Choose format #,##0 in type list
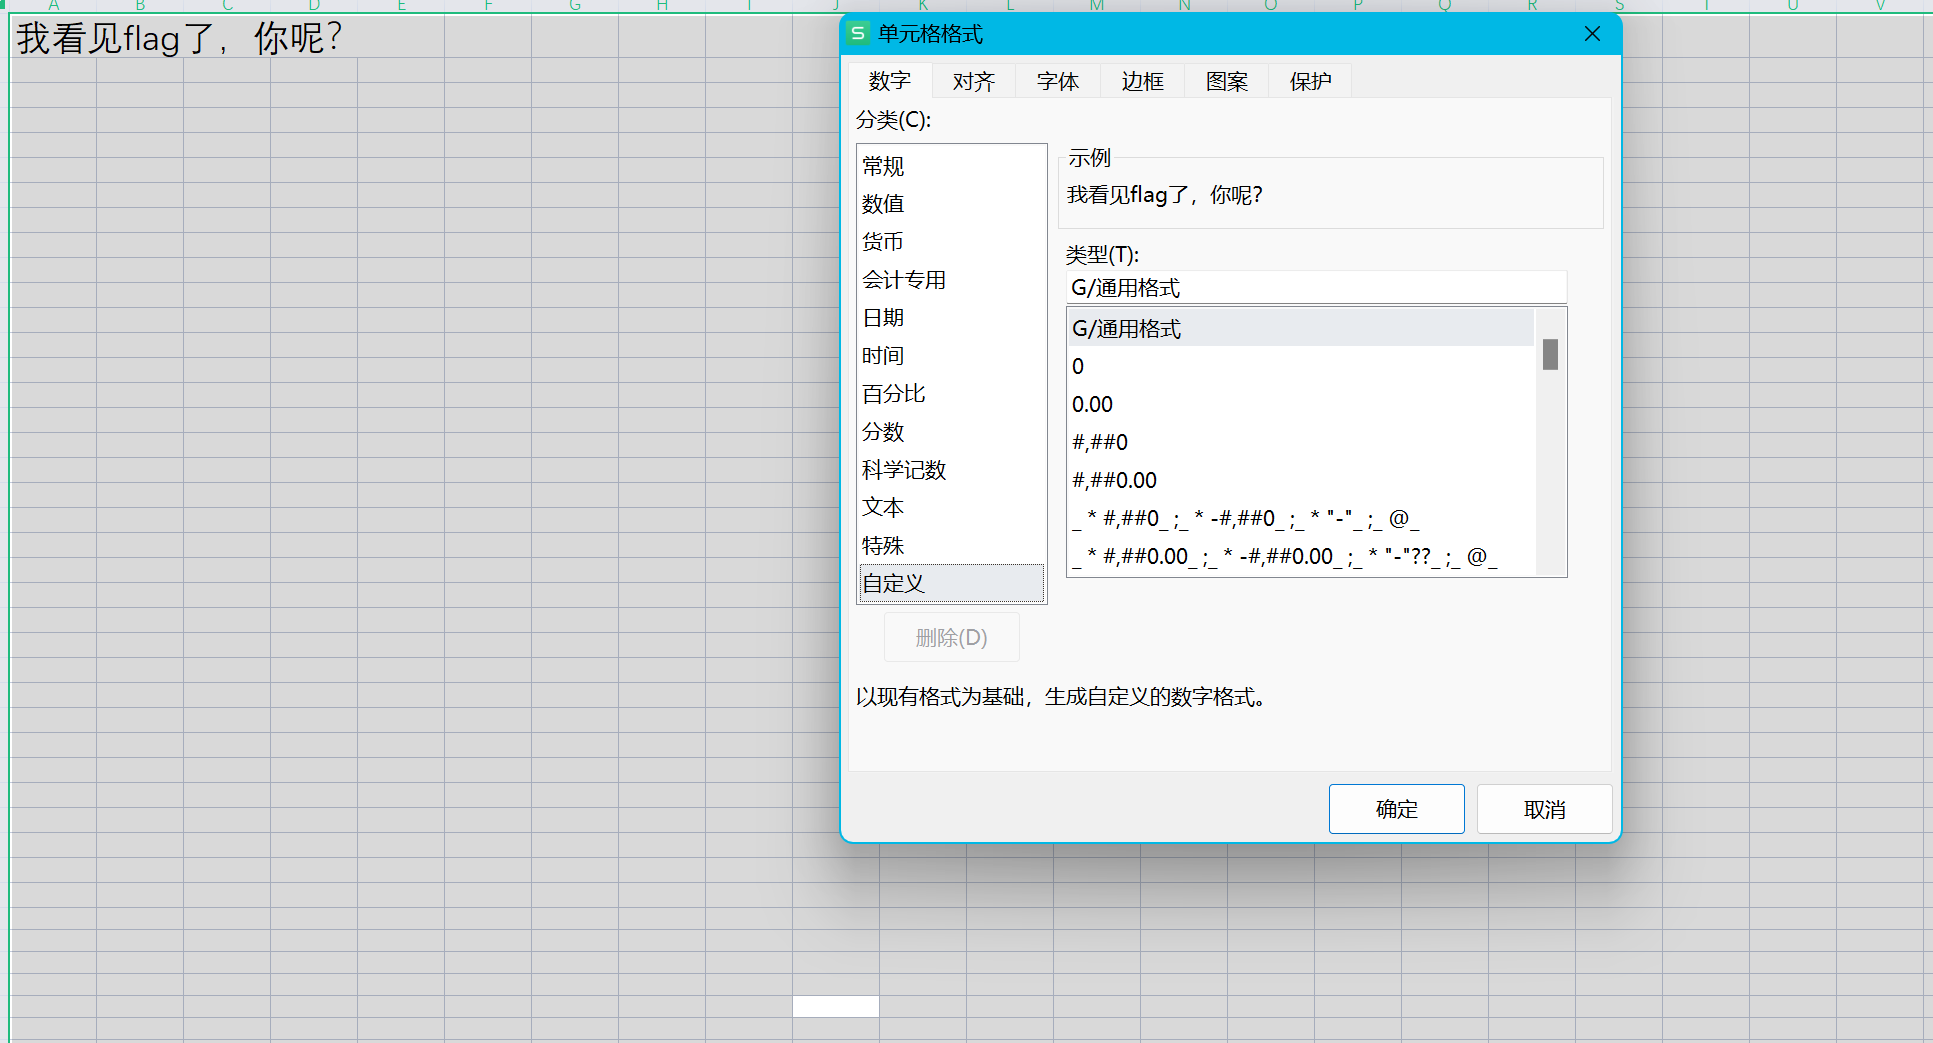 [1301, 443]
